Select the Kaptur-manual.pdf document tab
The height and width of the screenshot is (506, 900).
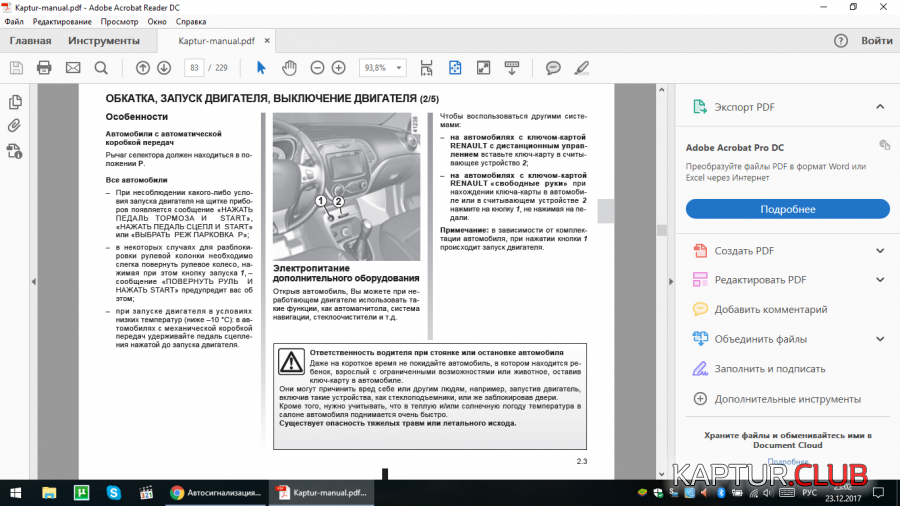(x=216, y=41)
